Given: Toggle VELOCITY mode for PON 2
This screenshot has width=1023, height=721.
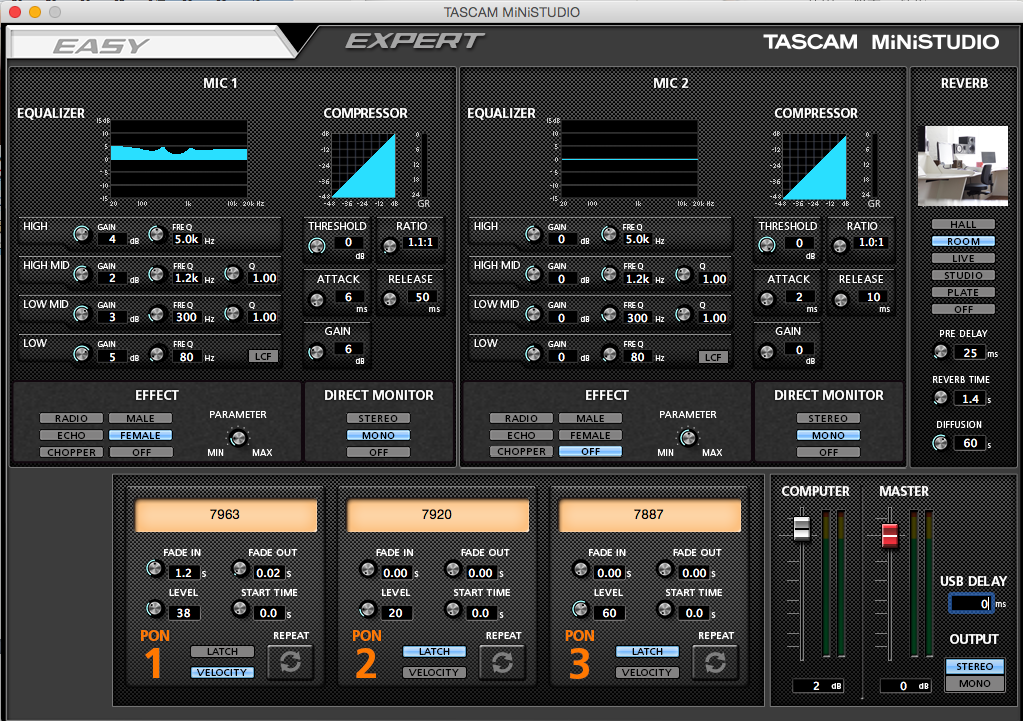Looking at the screenshot, I should 435,672.
